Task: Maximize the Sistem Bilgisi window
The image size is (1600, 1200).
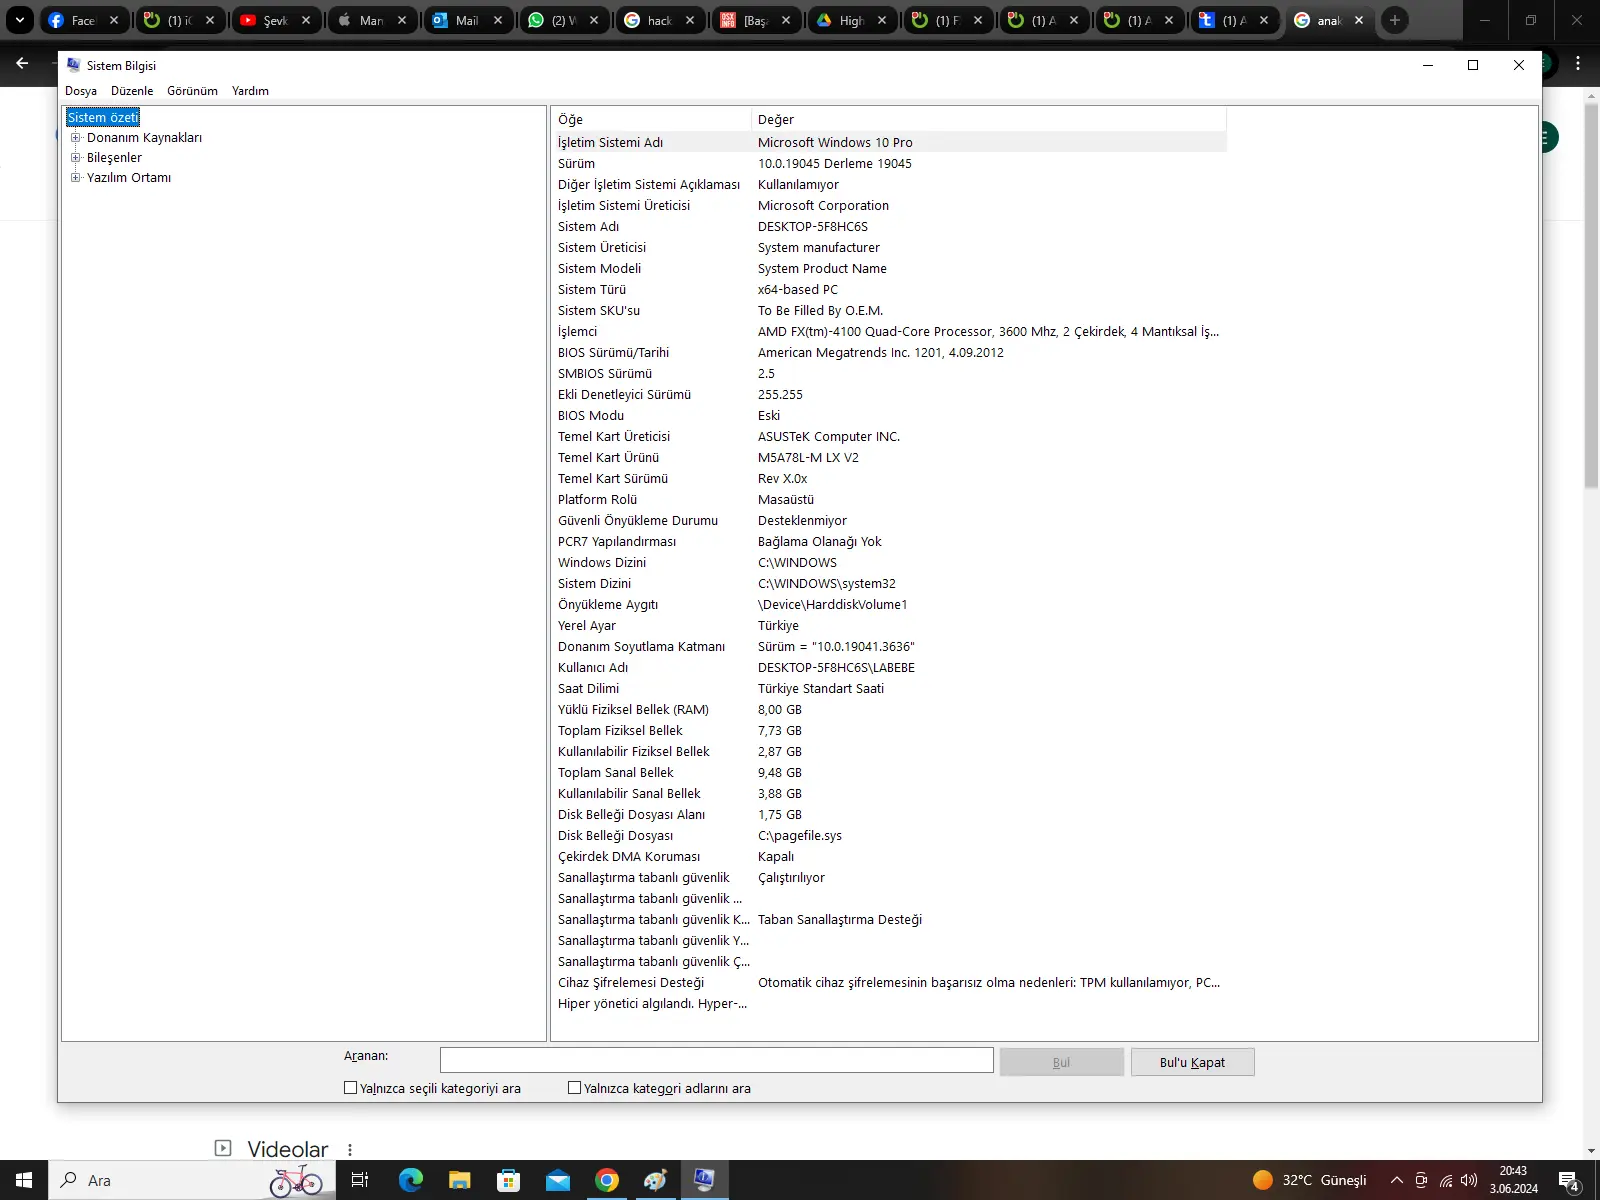Action: (1473, 65)
